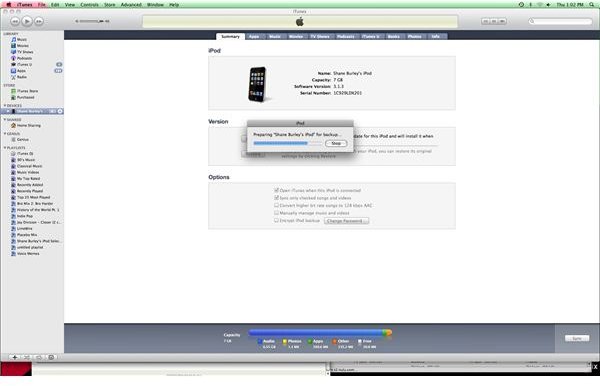This screenshot has width=600, height=386.
Task: Click the capacity usage bar
Action: click(x=320, y=333)
